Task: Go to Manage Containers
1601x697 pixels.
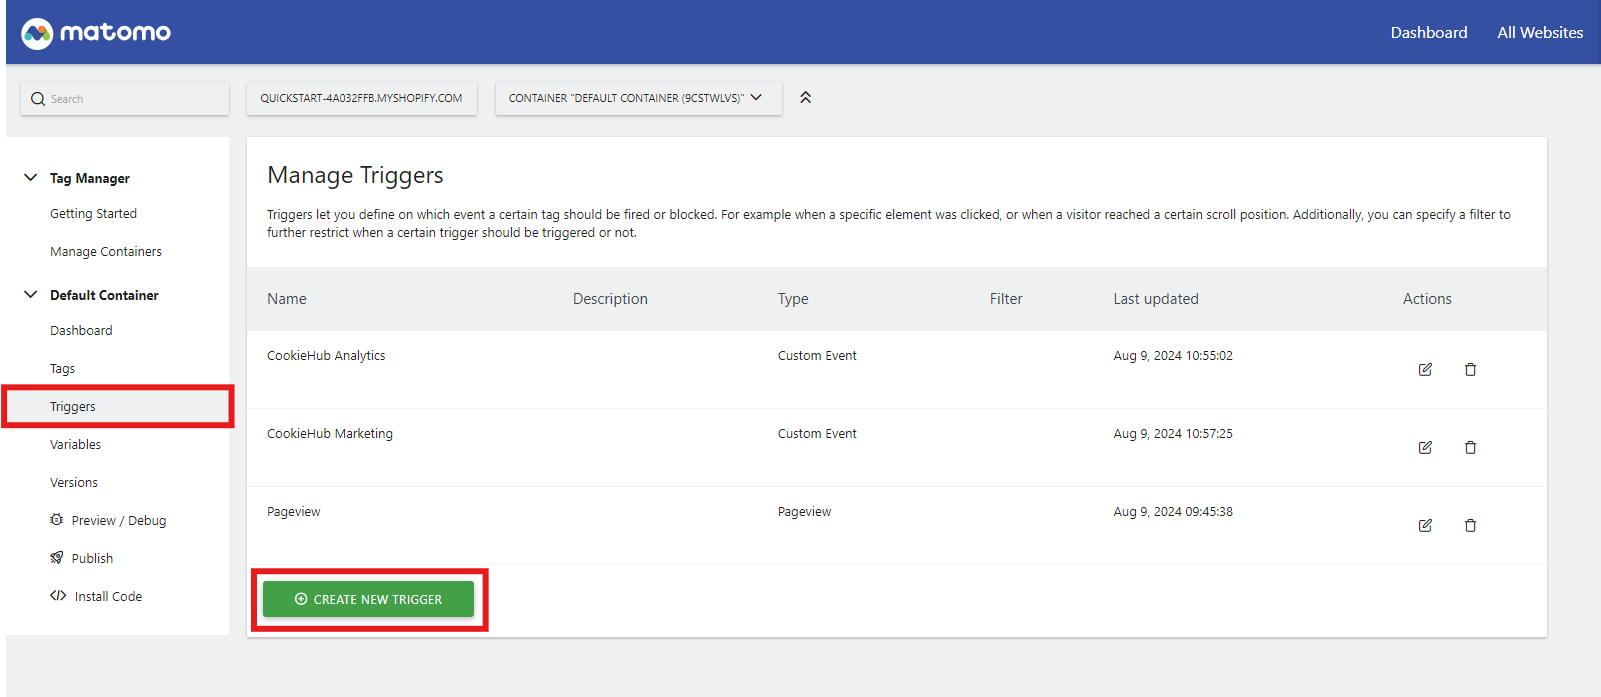Action: 106,252
